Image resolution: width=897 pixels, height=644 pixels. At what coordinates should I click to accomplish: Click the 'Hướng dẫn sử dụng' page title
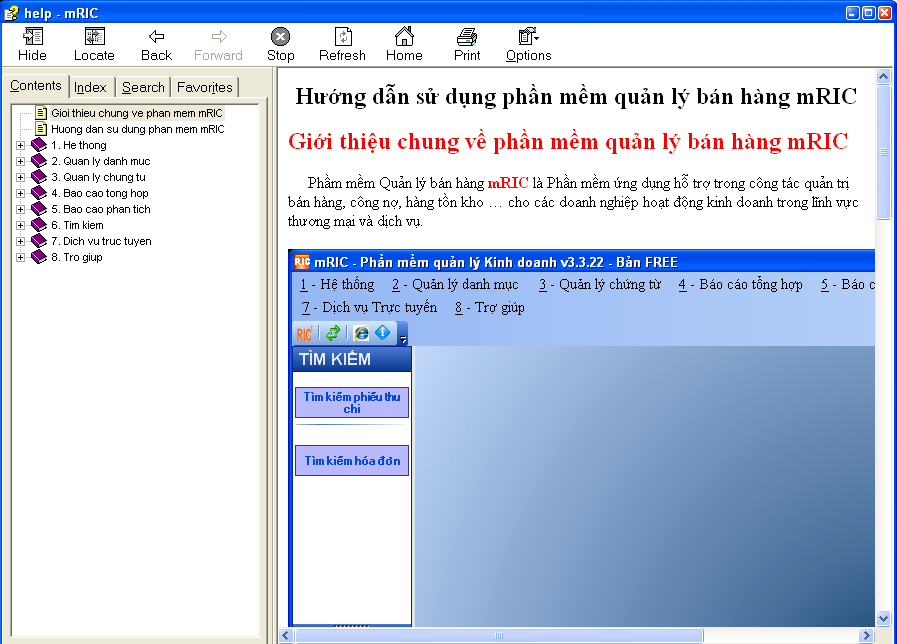[576, 97]
